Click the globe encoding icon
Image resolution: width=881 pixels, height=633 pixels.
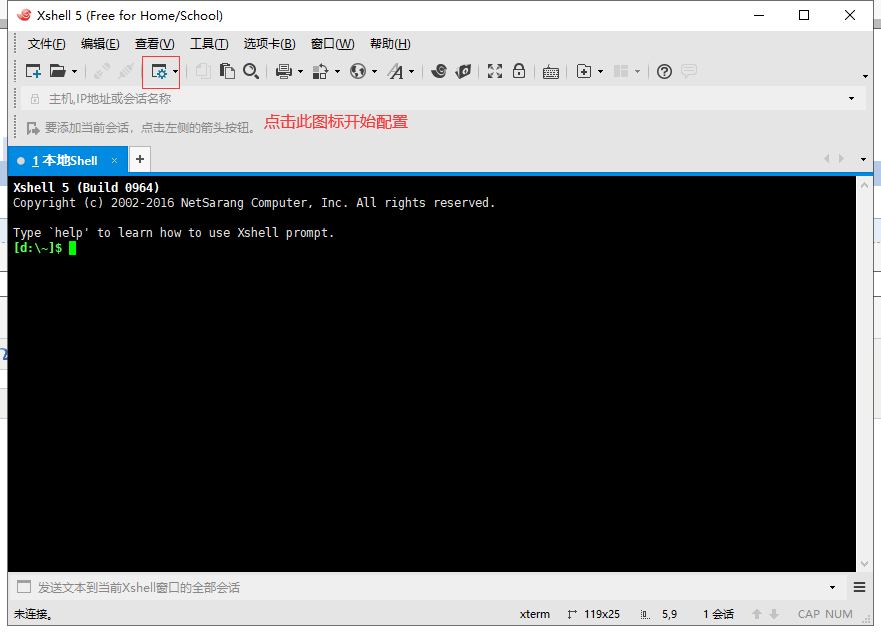point(357,71)
